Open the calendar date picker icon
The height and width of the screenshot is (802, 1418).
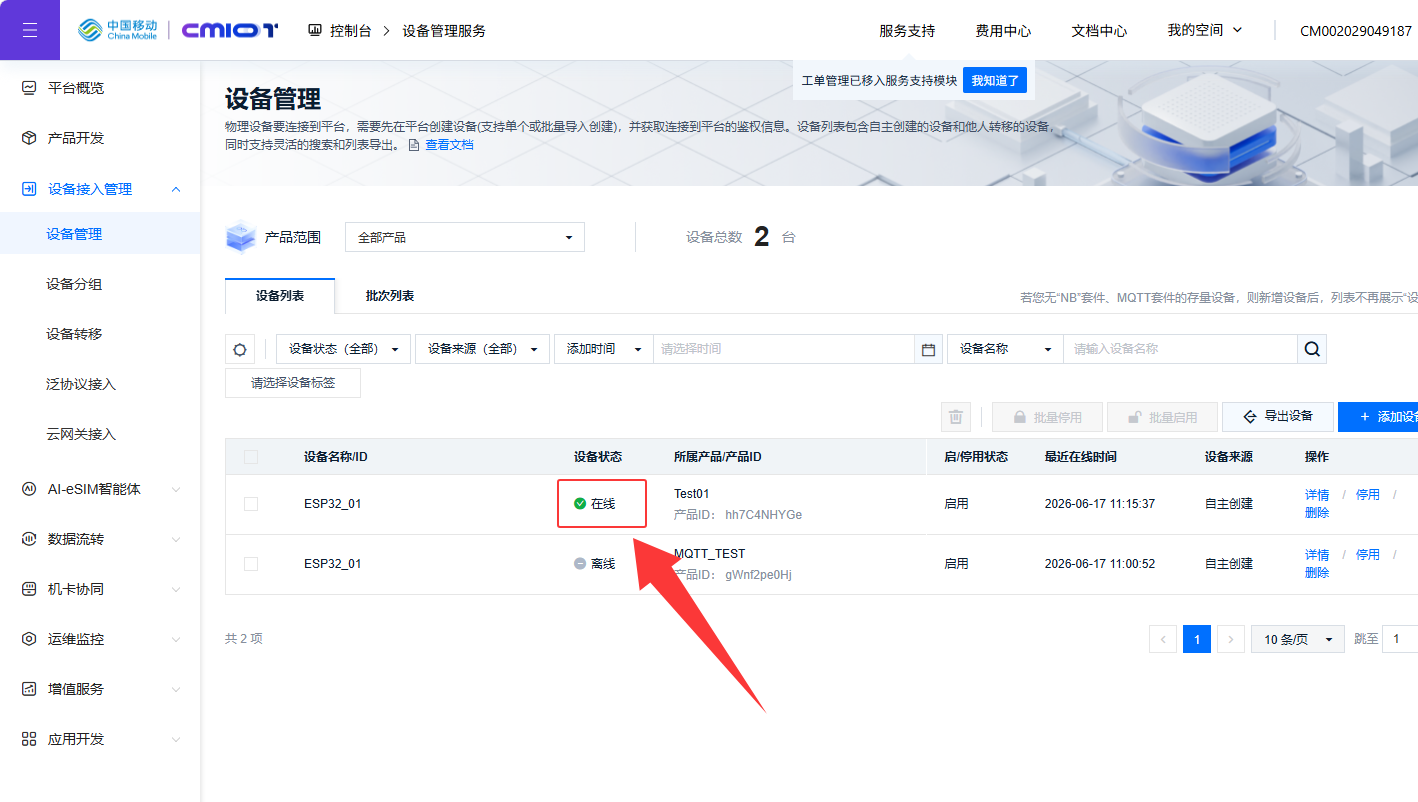pos(928,349)
